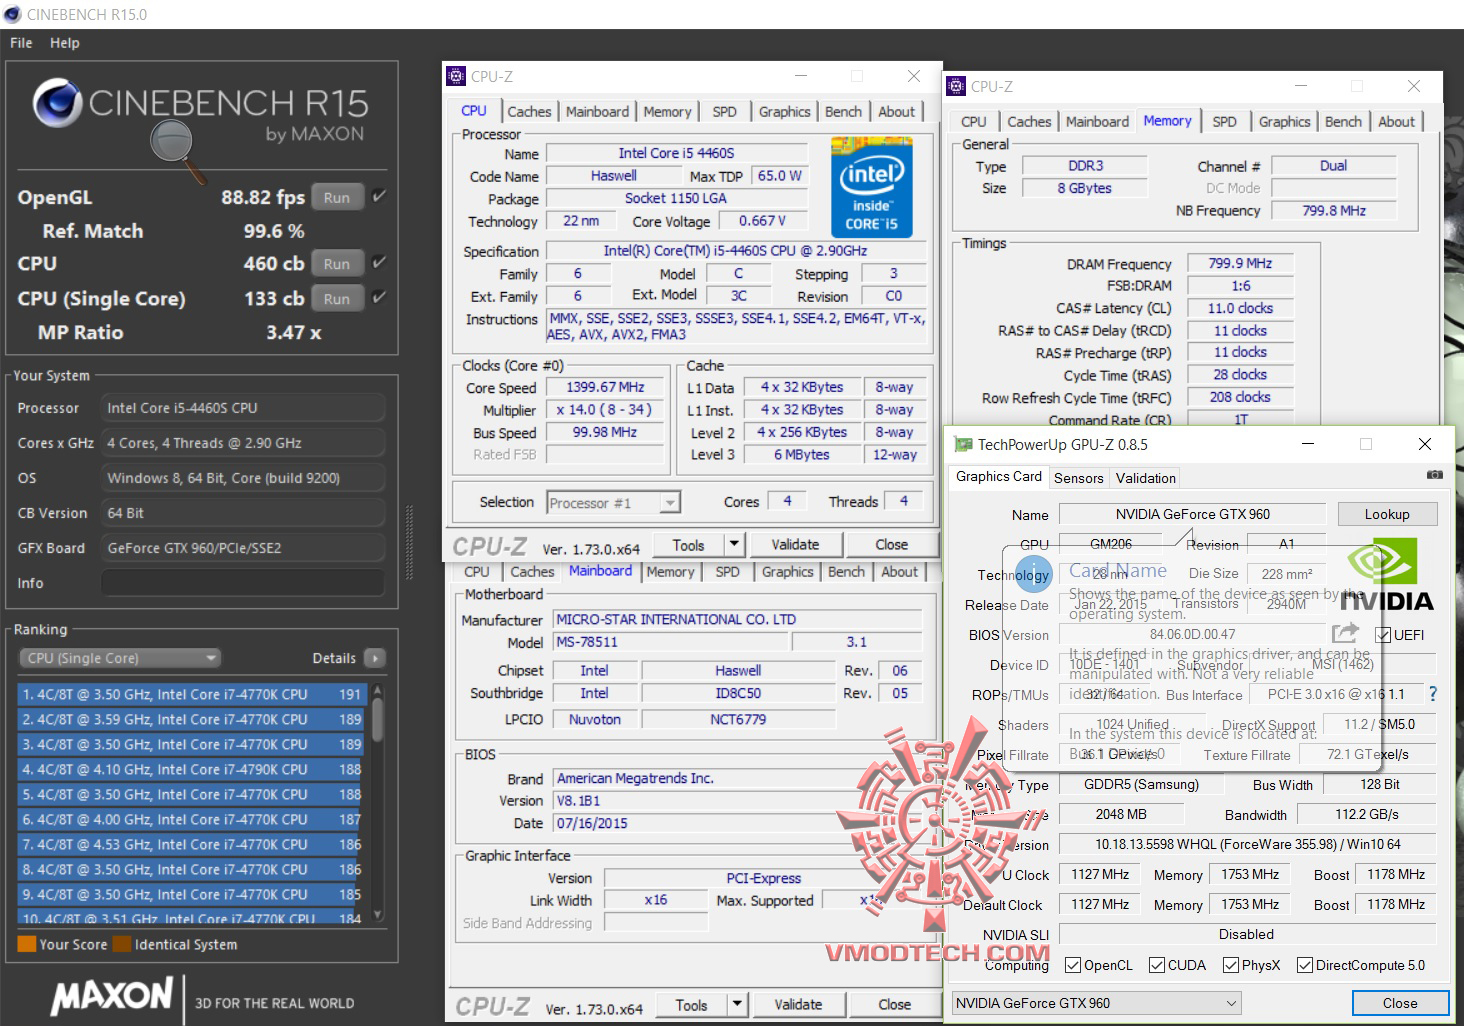Click the CPU-Z title bar icon of the CPU window
This screenshot has width=1464, height=1026.
[x=456, y=76]
